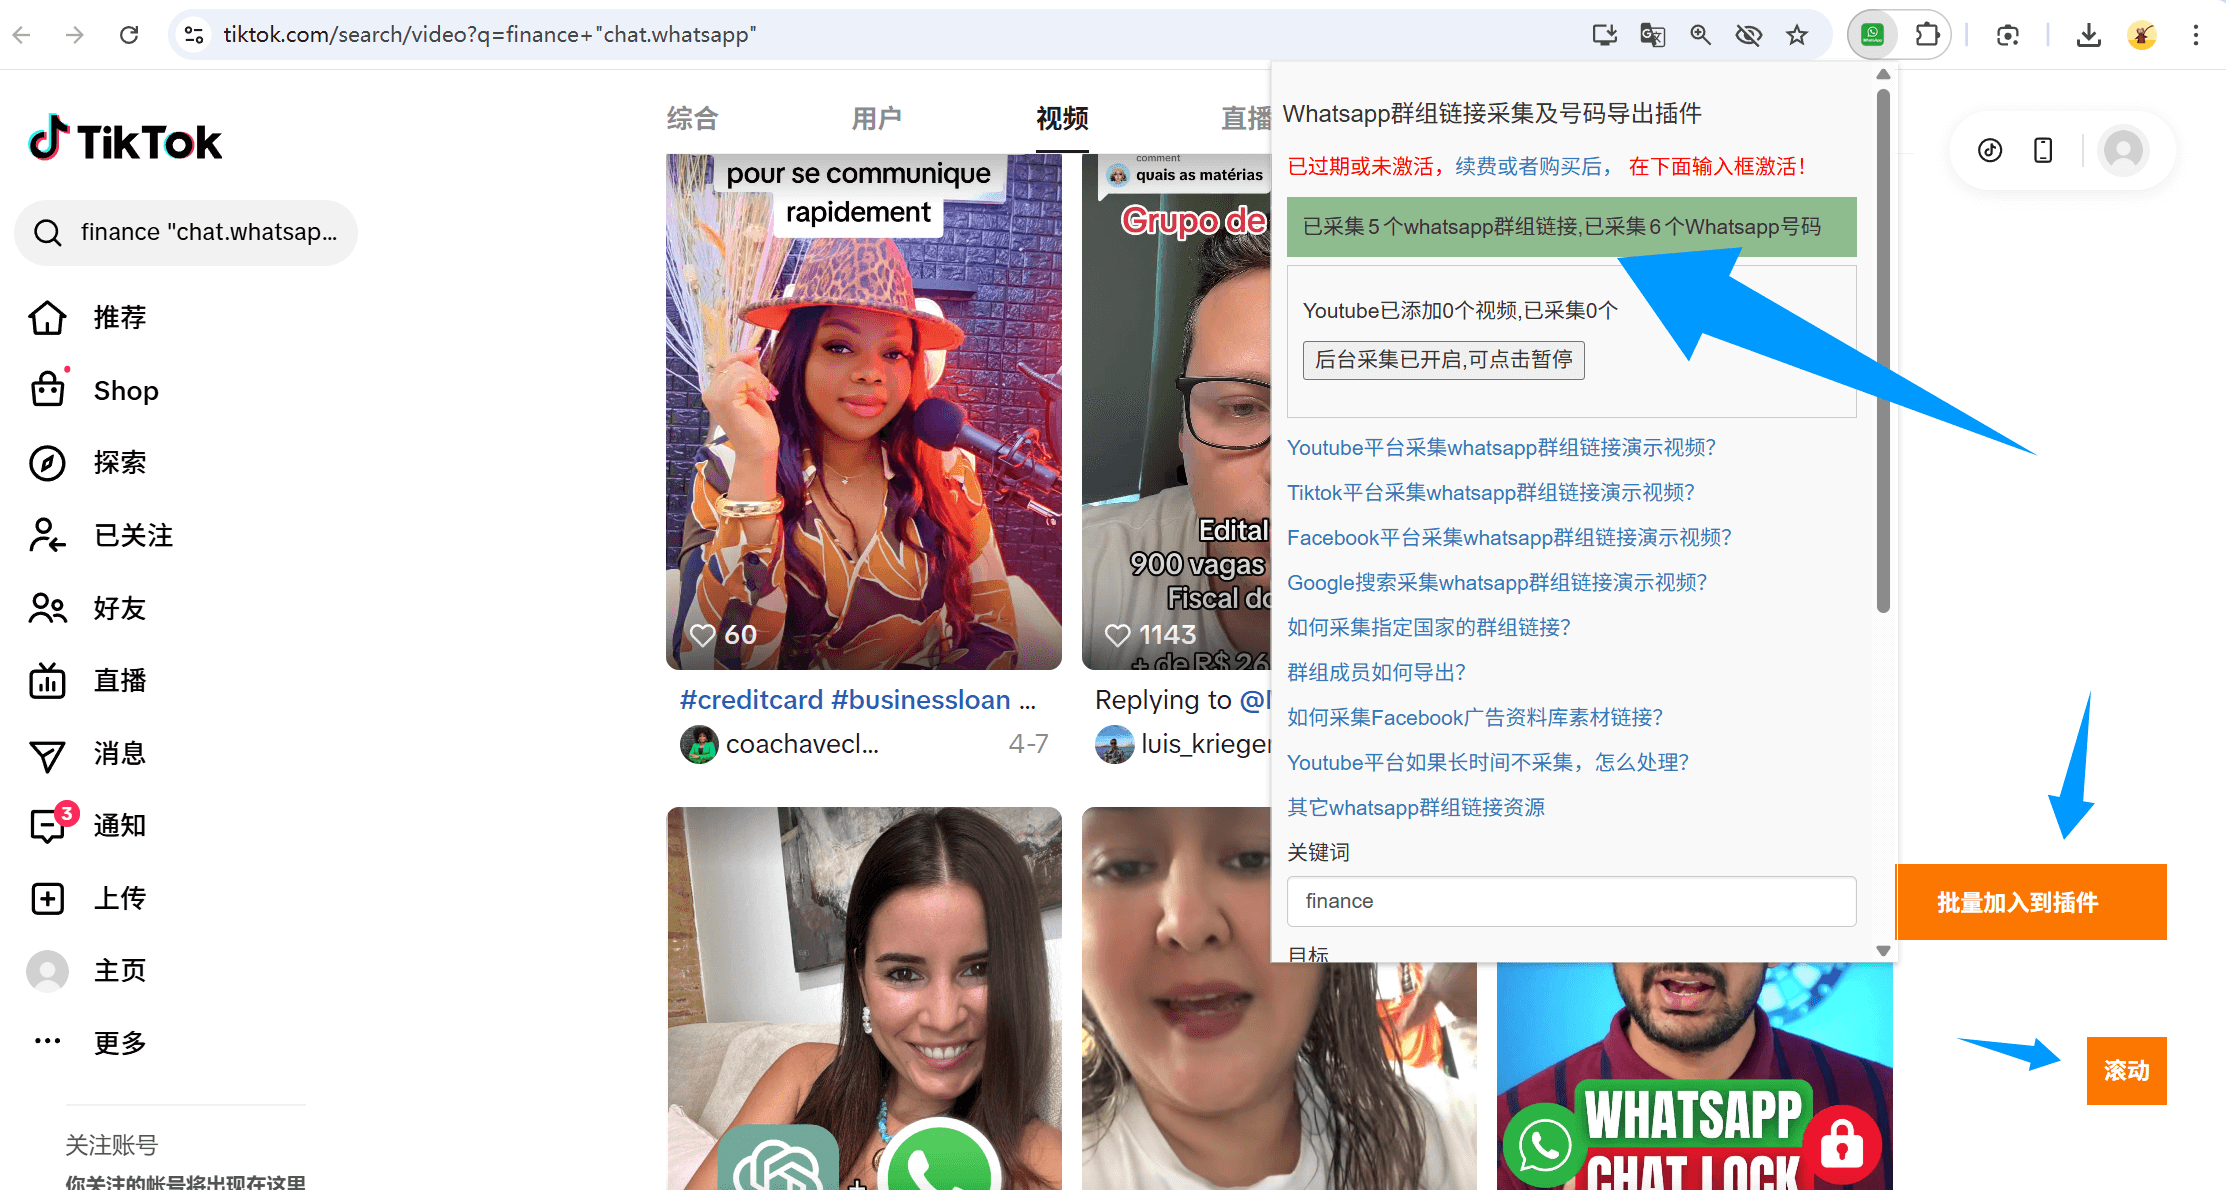
Task: Switch to the 用户 users tab
Action: click(876, 119)
